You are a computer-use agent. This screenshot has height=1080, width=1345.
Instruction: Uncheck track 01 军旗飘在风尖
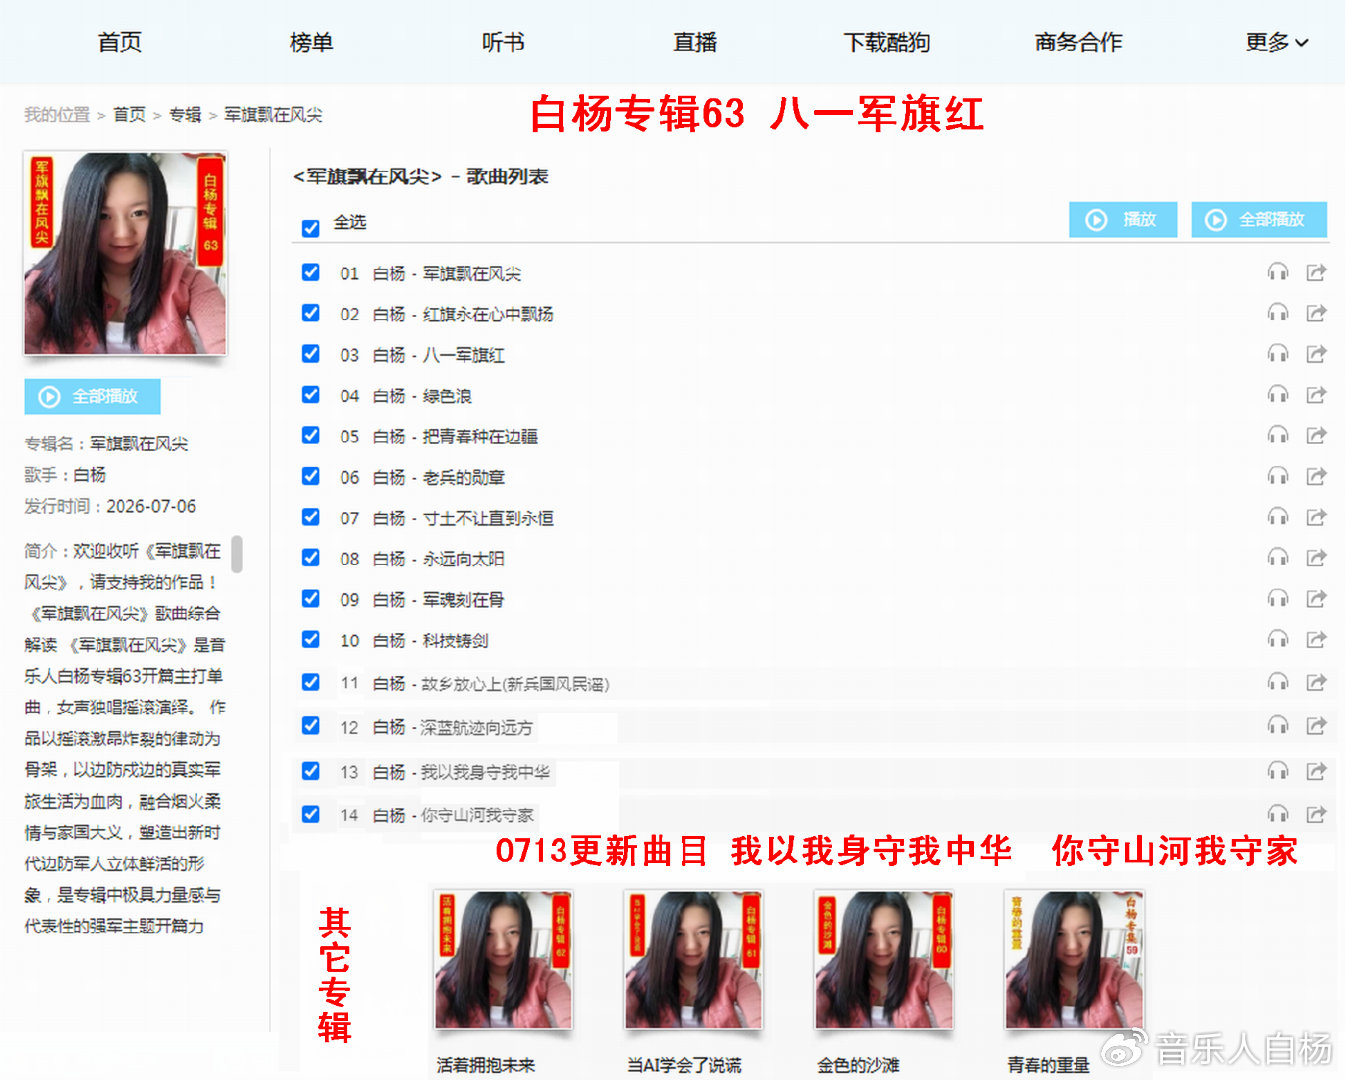311,272
